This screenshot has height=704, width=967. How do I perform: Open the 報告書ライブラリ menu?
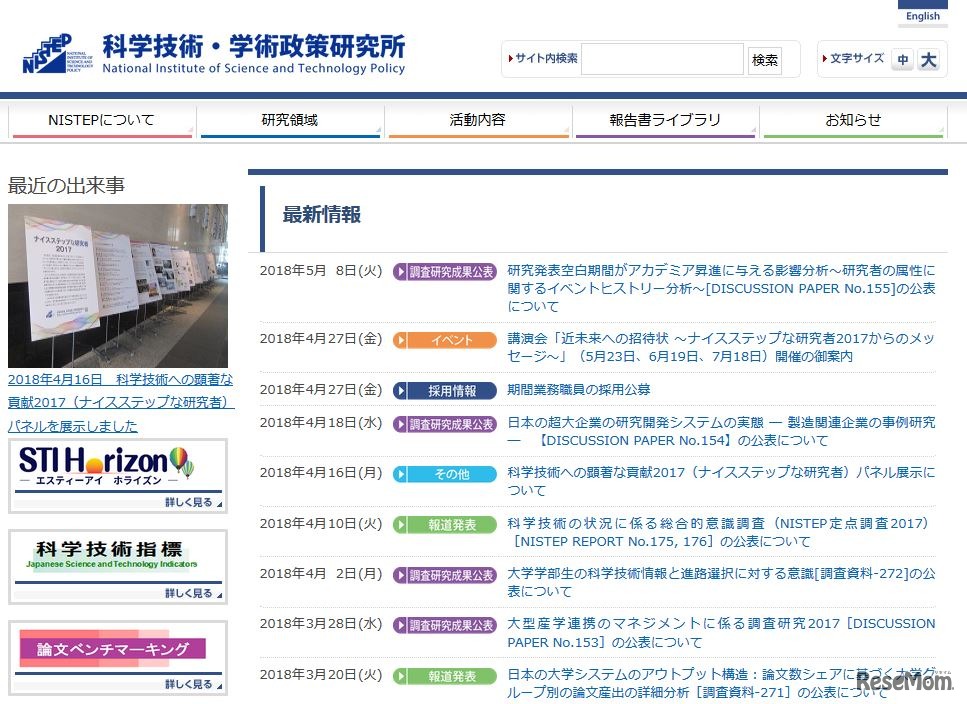click(x=665, y=121)
